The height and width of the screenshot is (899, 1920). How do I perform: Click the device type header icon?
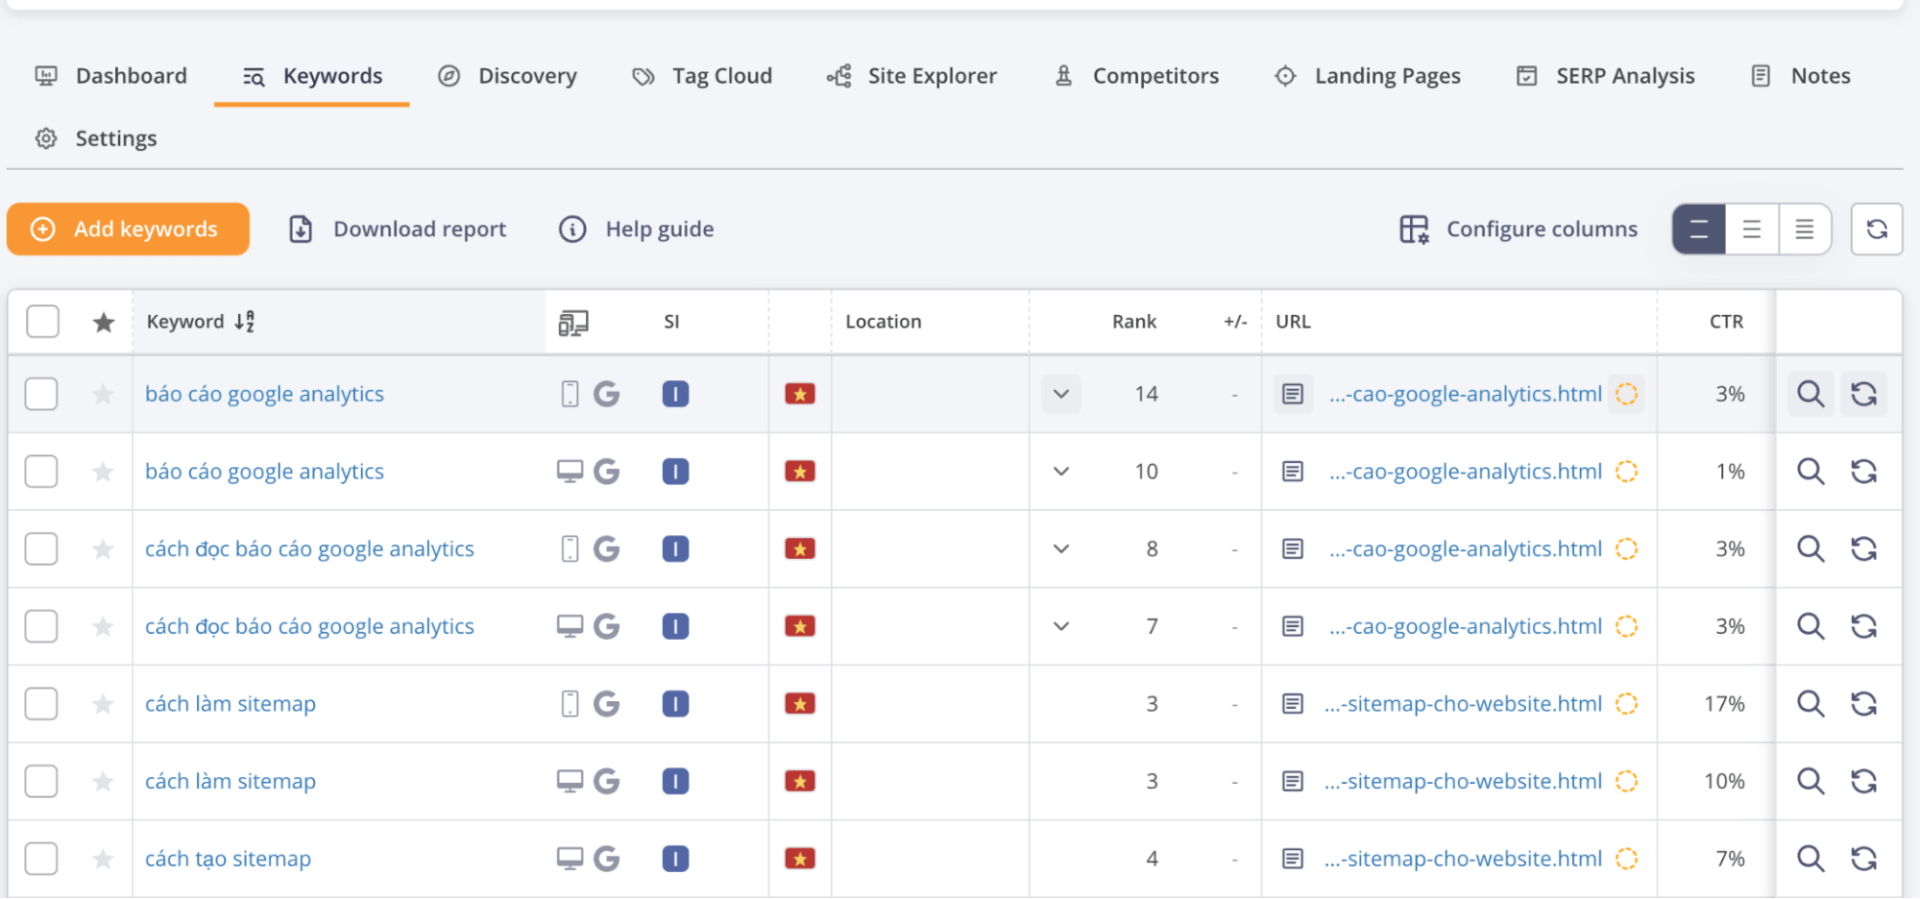click(x=573, y=322)
